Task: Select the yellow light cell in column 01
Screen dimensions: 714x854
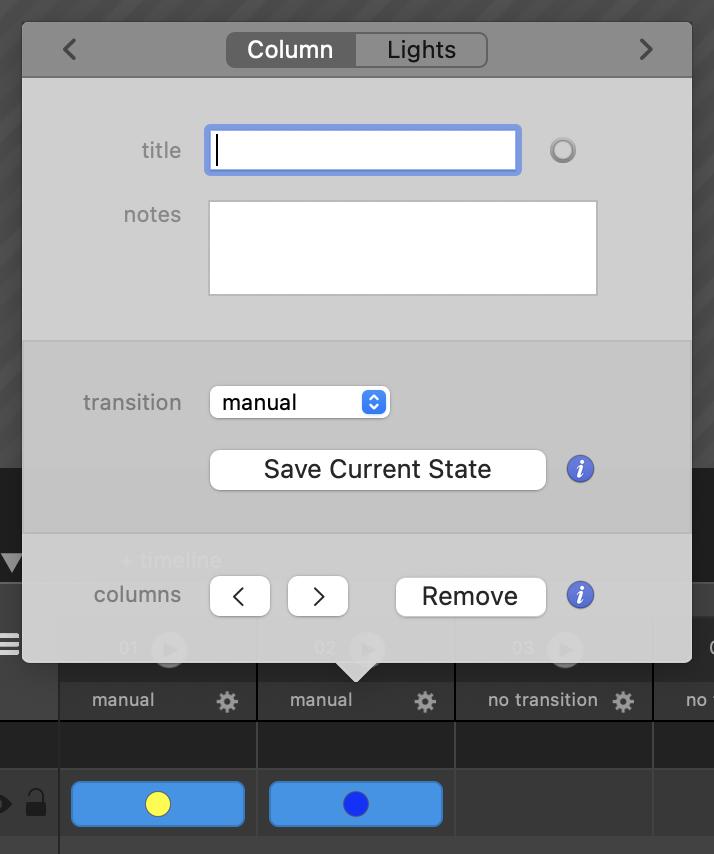Action: 158,804
